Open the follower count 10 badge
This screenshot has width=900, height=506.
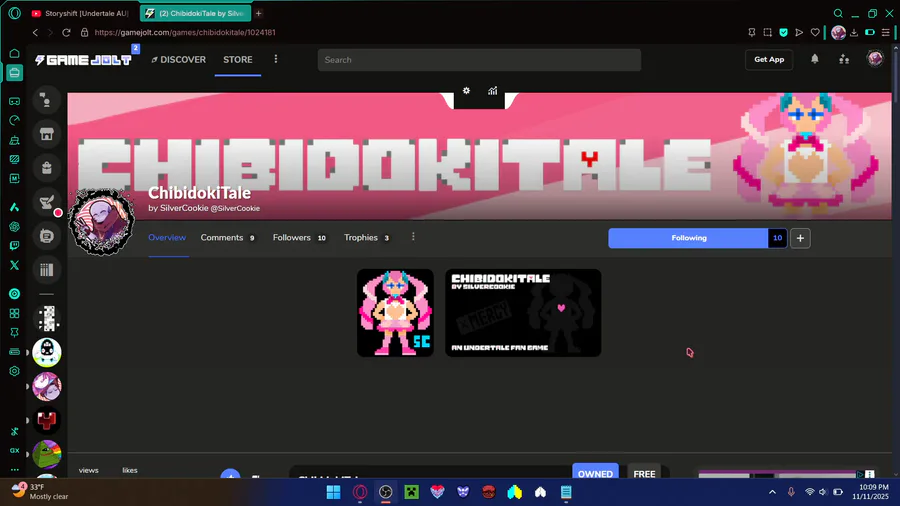777,238
